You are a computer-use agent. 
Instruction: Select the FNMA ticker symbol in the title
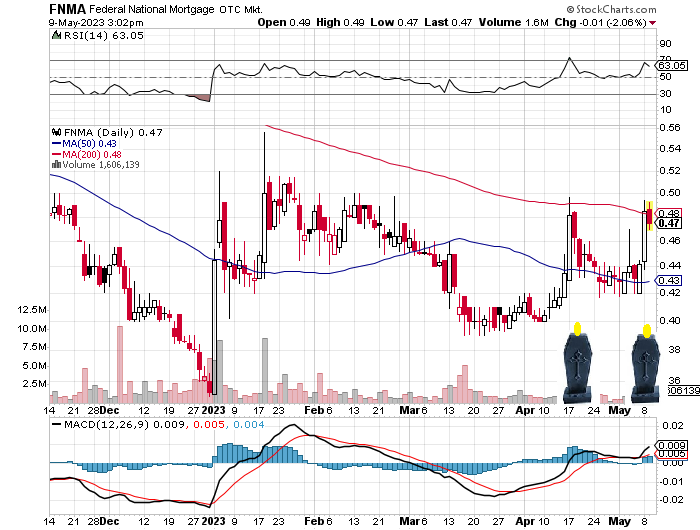(x=67, y=9)
